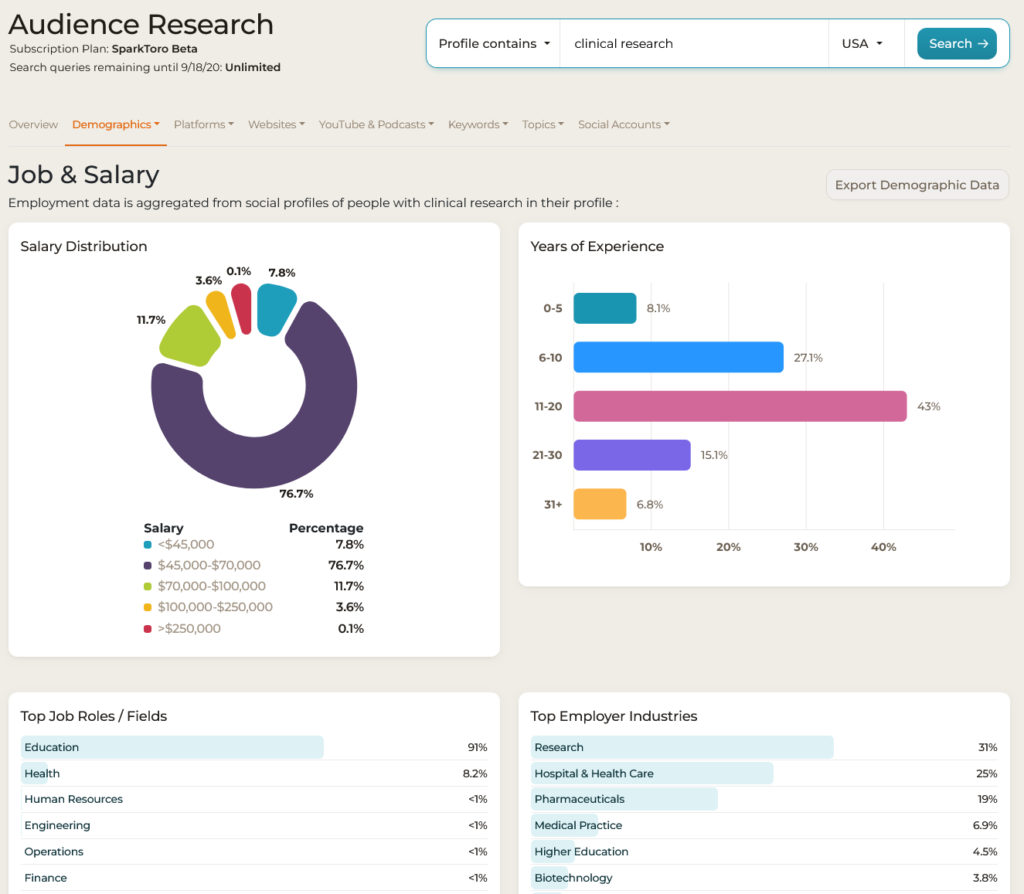
Task: Open the USA country selector
Action: [862, 44]
